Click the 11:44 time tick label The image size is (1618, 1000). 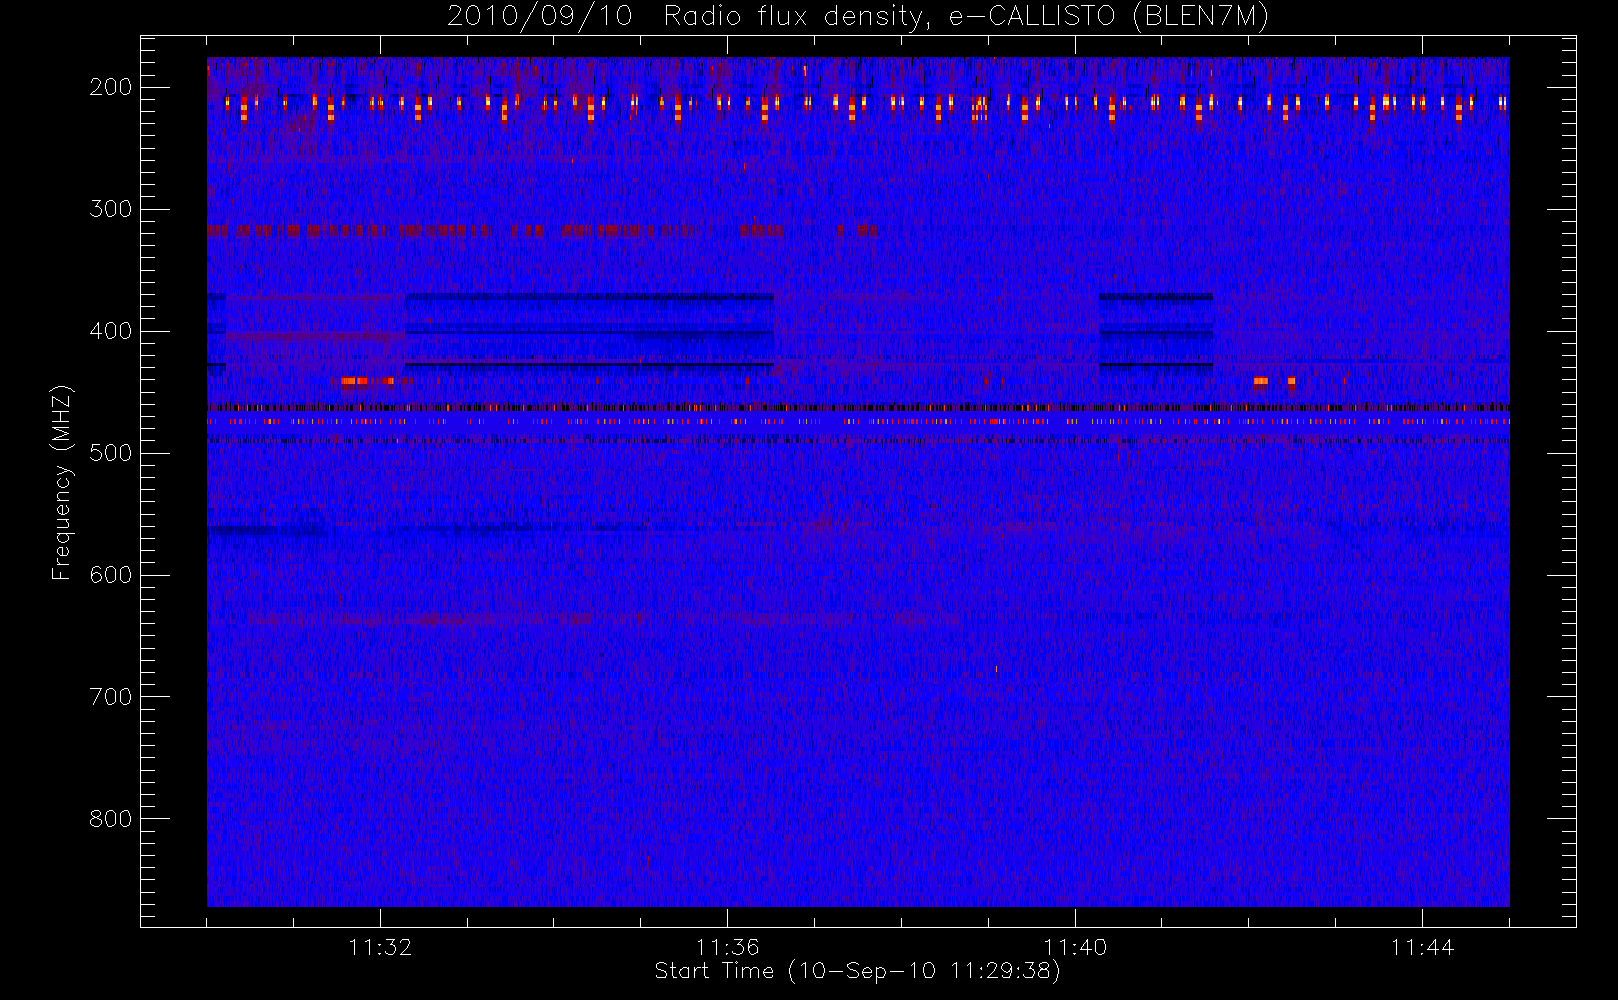(1422, 947)
